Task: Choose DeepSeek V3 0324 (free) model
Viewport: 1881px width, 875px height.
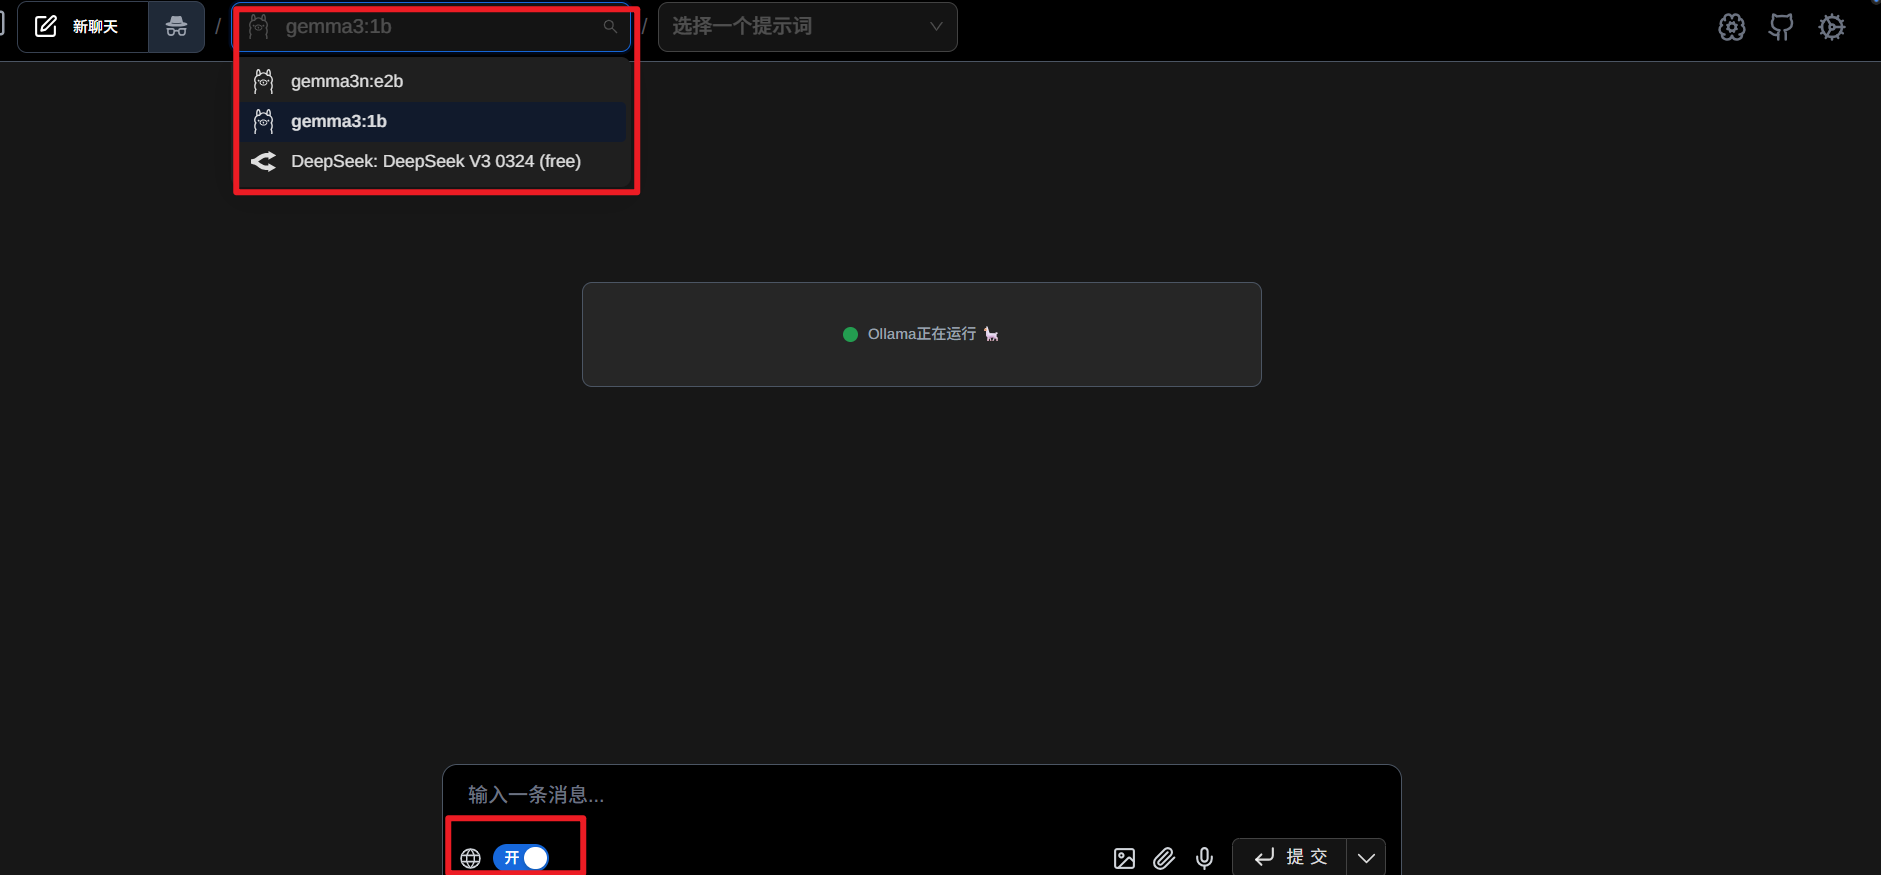Action: (433, 161)
